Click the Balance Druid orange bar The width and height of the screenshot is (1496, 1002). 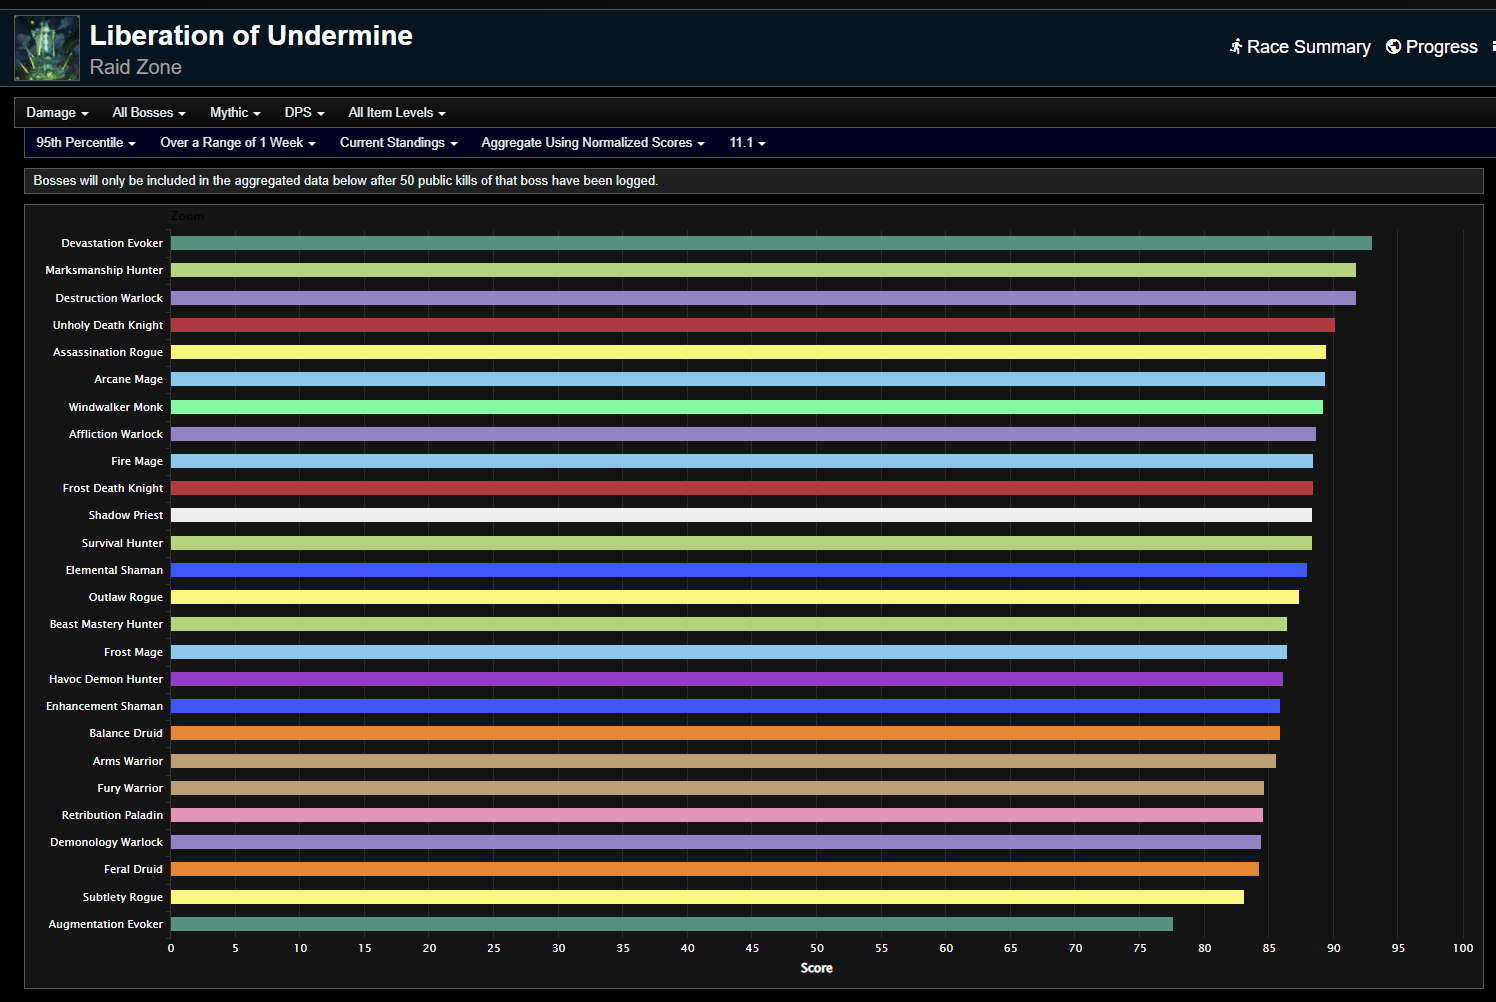pyautogui.click(x=725, y=733)
